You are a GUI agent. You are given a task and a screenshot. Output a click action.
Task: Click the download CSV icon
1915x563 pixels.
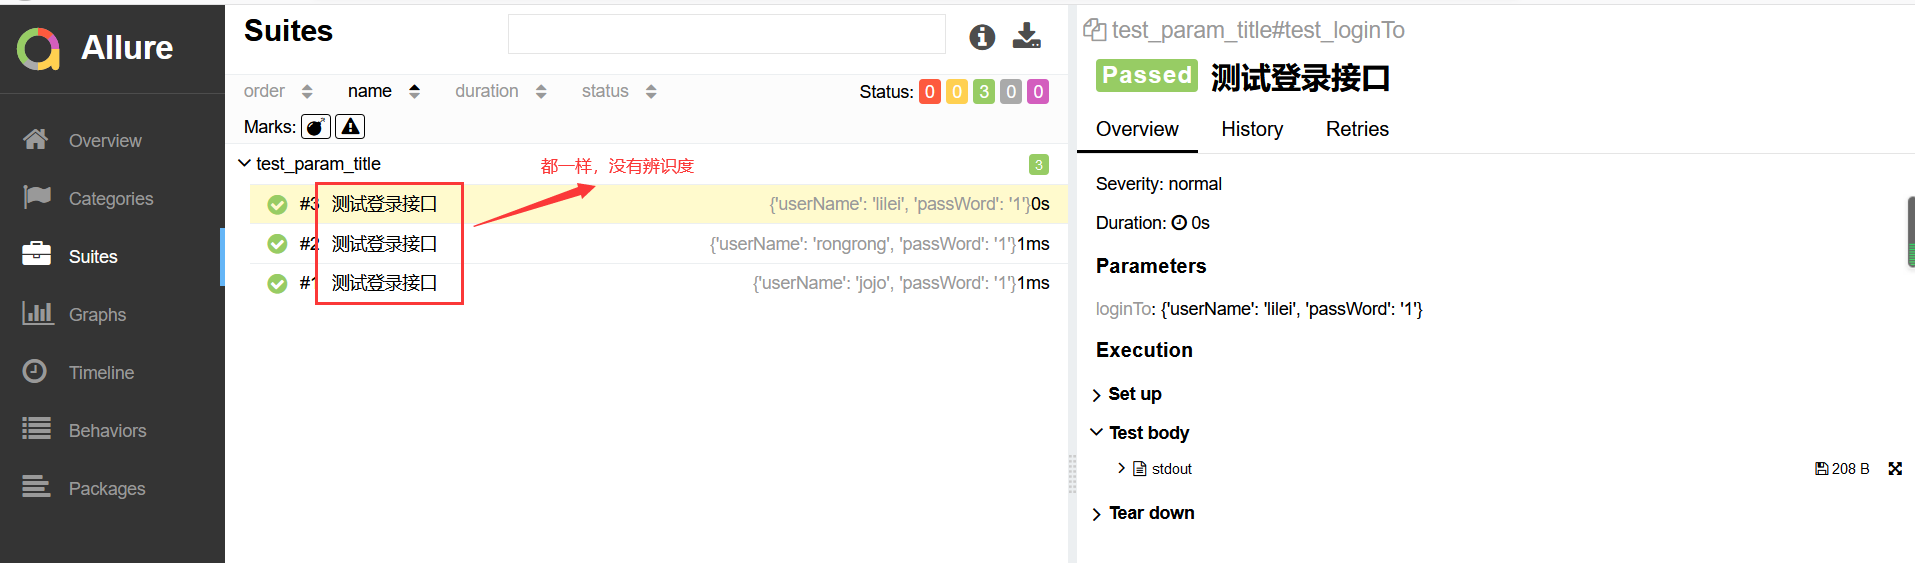pos(1026,36)
